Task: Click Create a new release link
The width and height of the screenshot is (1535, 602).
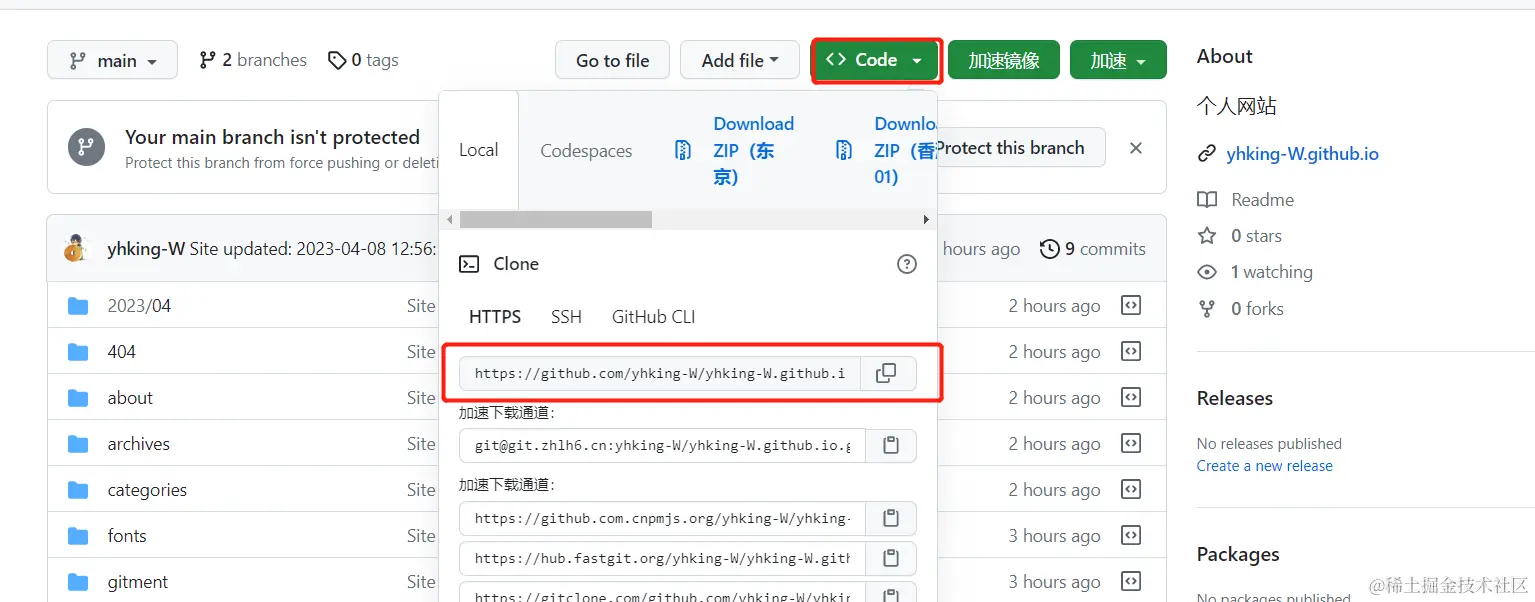Action: click(x=1264, y=466)
